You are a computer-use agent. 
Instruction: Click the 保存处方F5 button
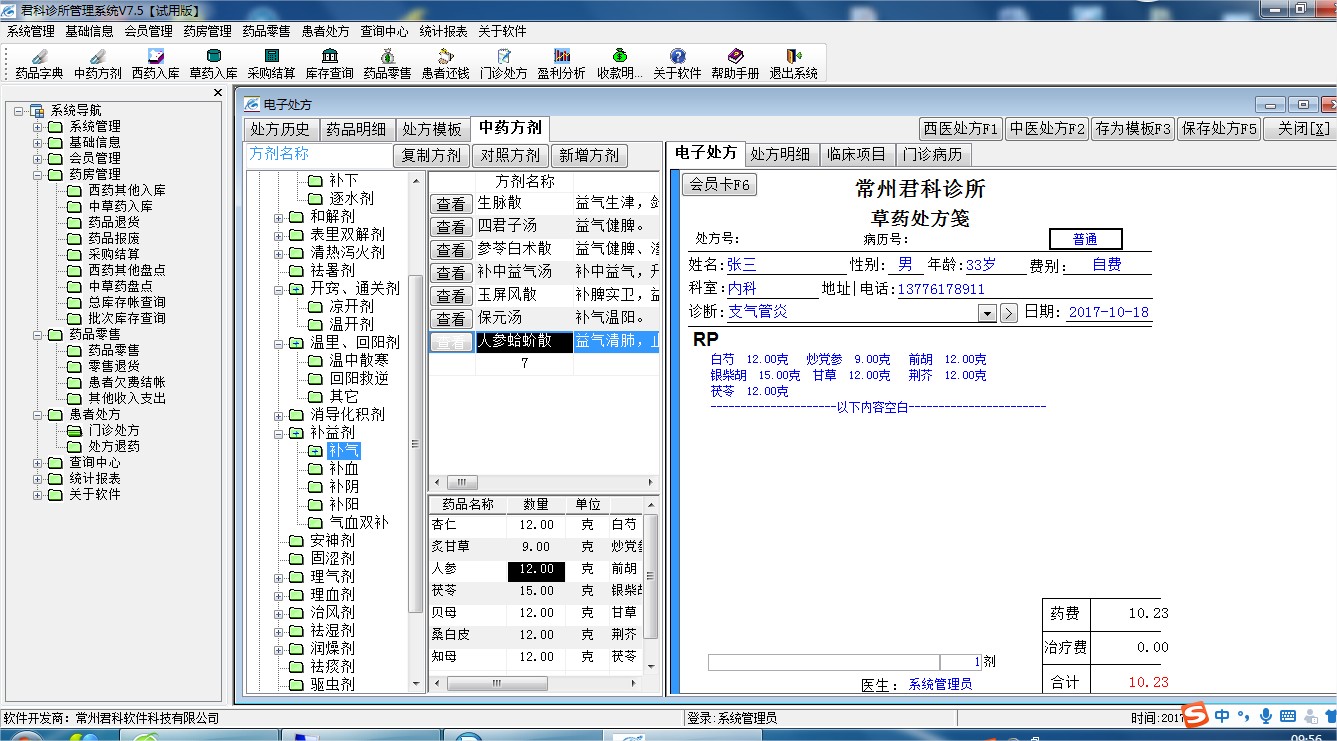(1219, 129)
